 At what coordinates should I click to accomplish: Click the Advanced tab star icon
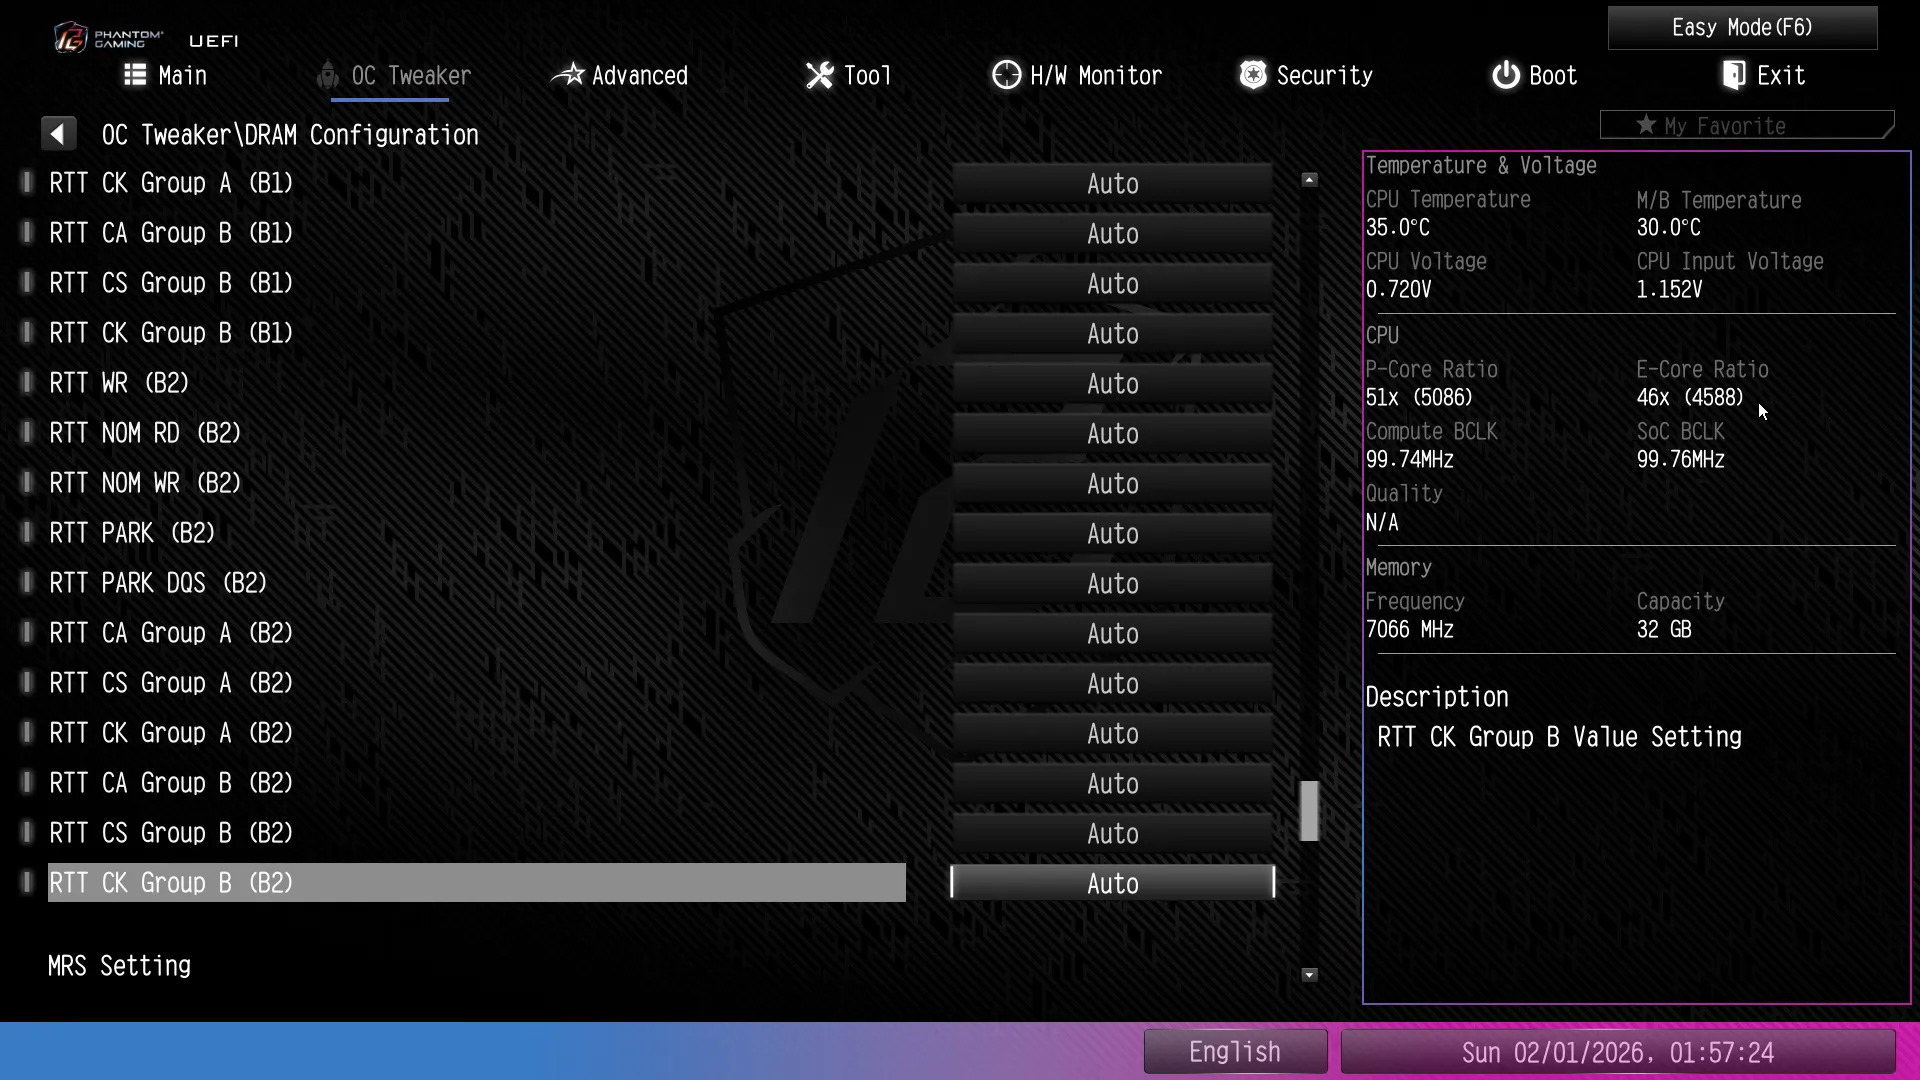tap(568, 75)
